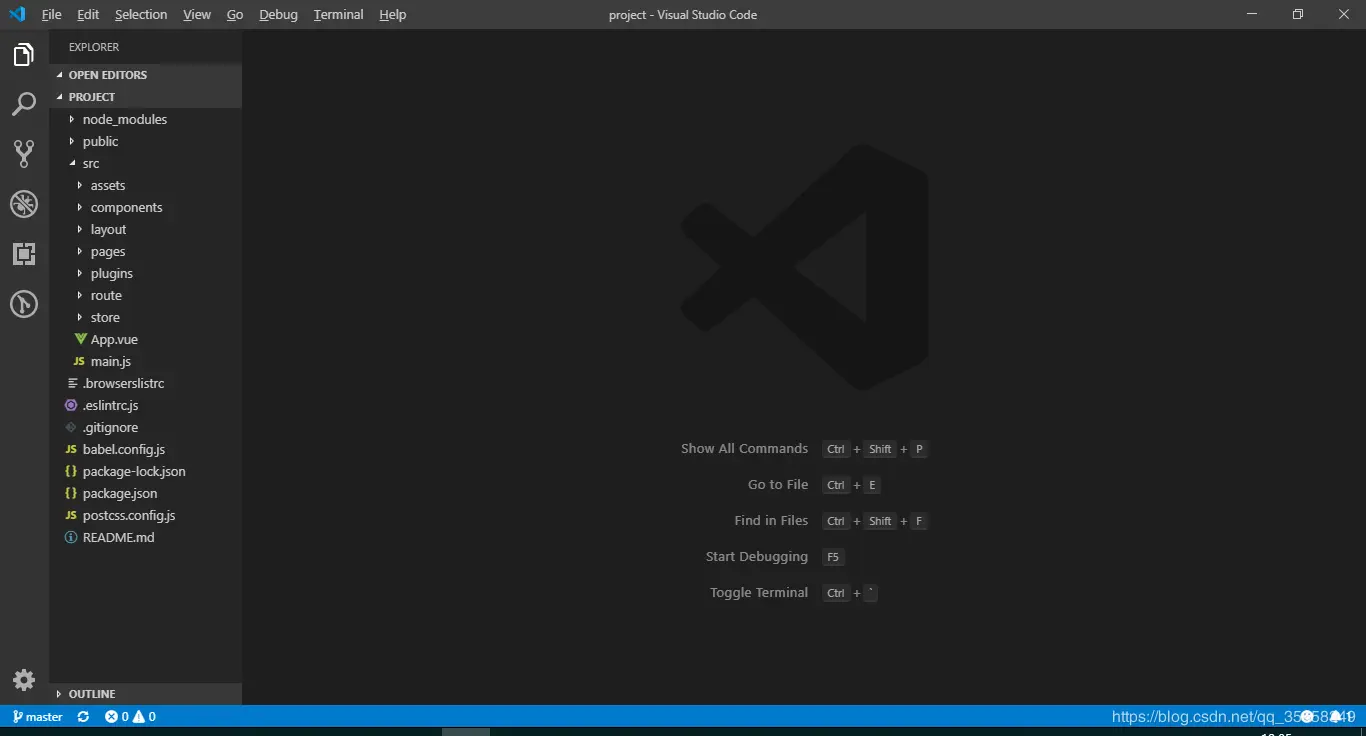
Task: Click the JS icon beside babel.config.js
Action: tap(71, 449)
